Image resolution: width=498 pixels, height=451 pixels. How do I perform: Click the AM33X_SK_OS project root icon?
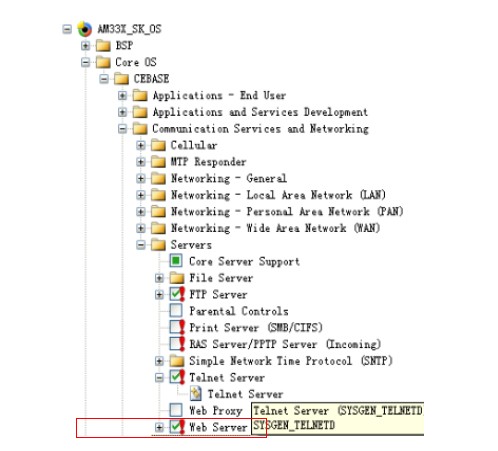85,29
